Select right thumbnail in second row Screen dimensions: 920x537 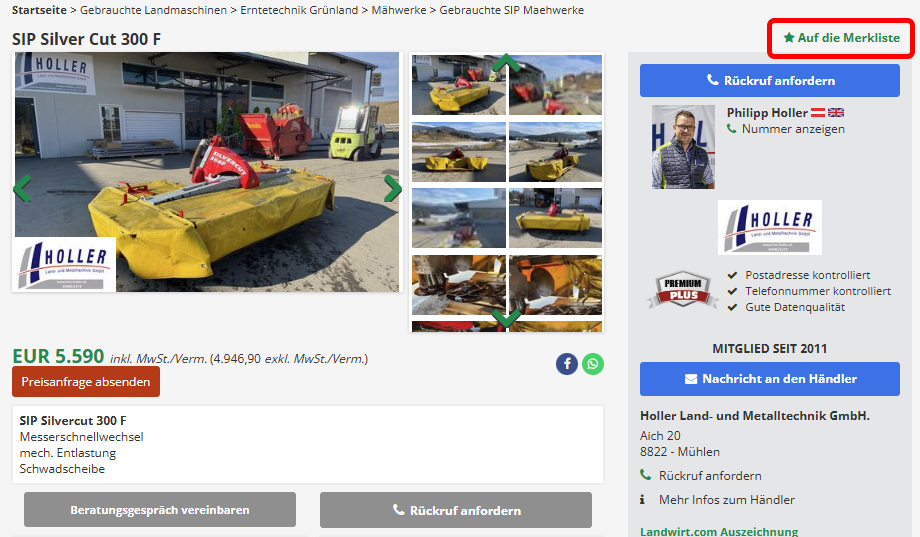(556, 152)
